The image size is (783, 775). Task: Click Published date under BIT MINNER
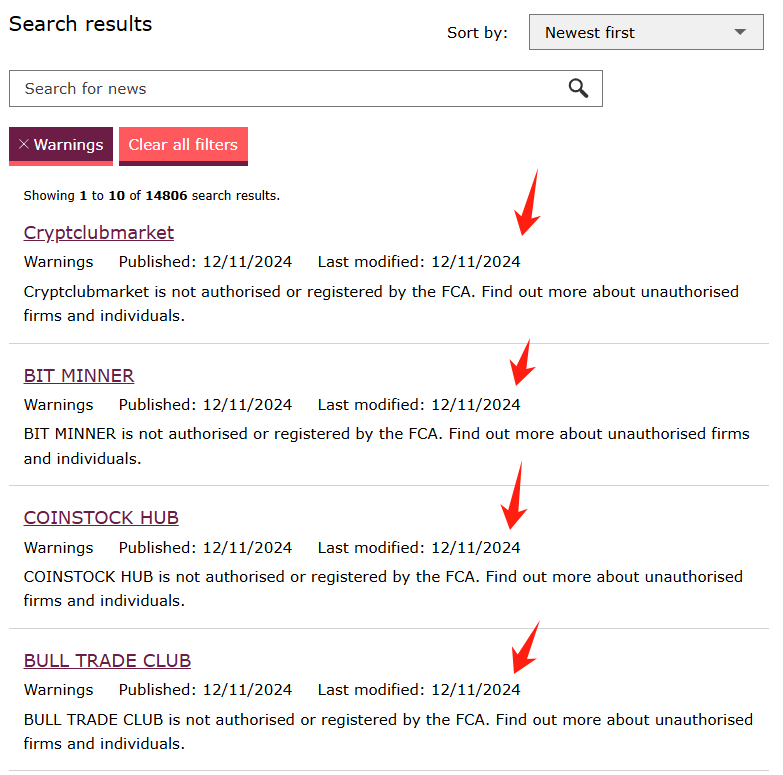(205, 404)
